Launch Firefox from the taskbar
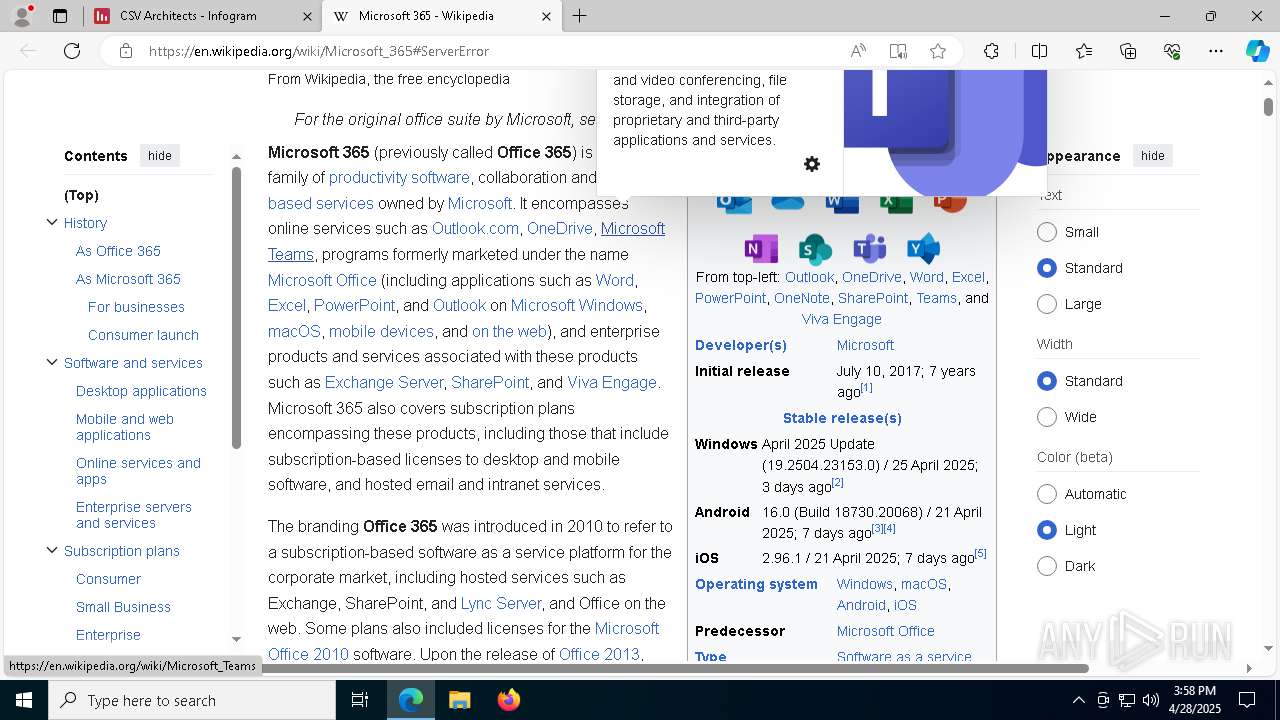The height and width of the screenshot is (720, 1280). 509,700
